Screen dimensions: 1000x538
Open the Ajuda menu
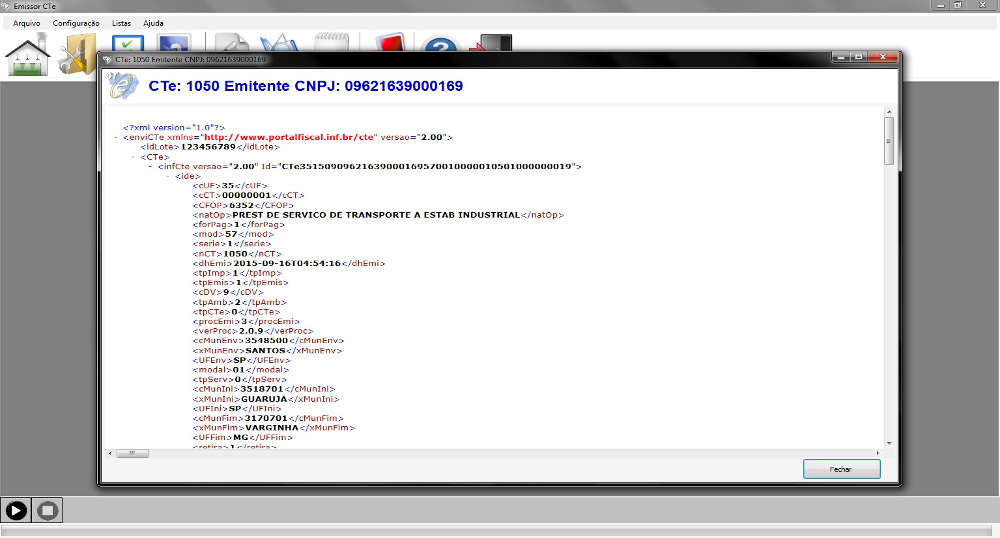point(153,22)
